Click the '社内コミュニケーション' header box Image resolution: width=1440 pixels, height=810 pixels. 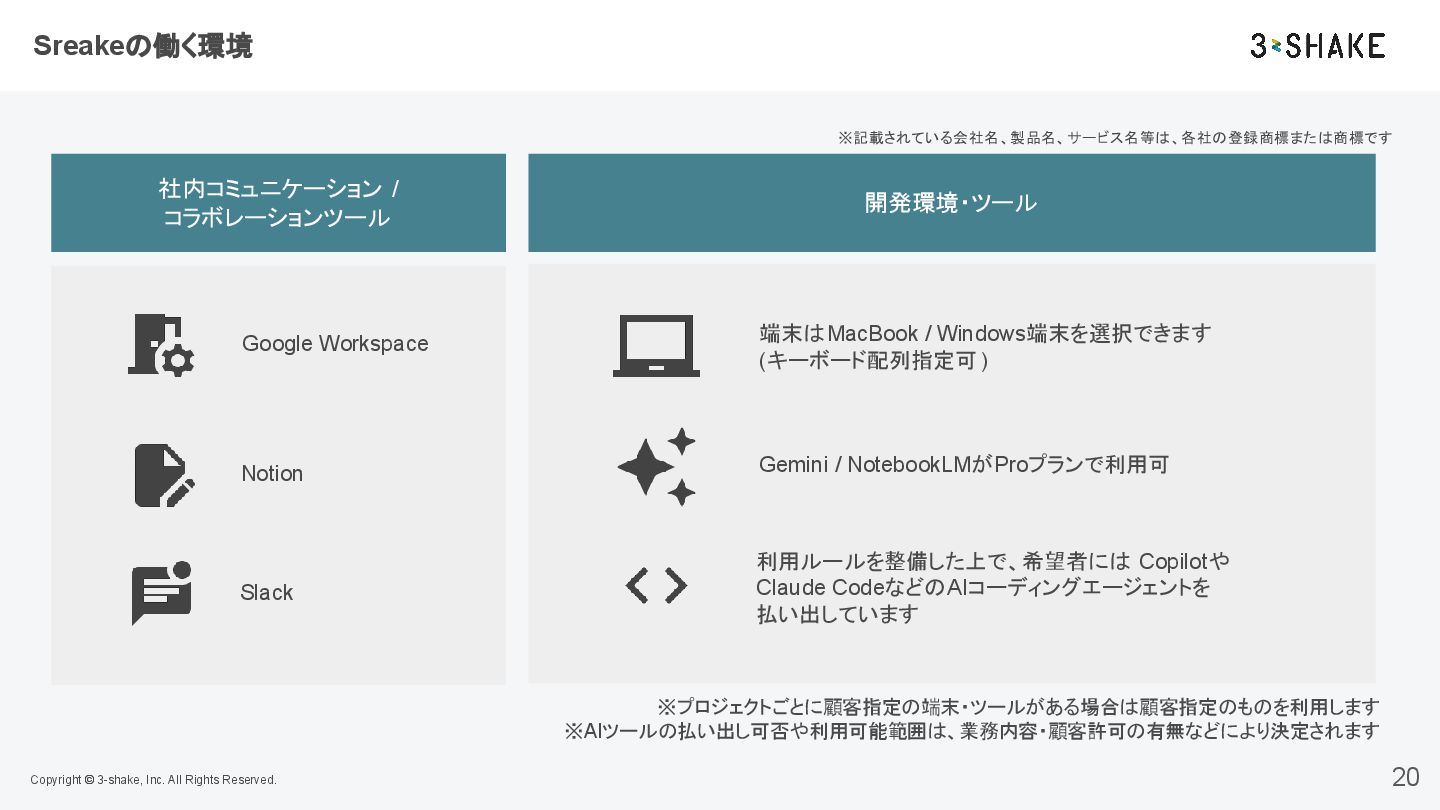(278, 203)
